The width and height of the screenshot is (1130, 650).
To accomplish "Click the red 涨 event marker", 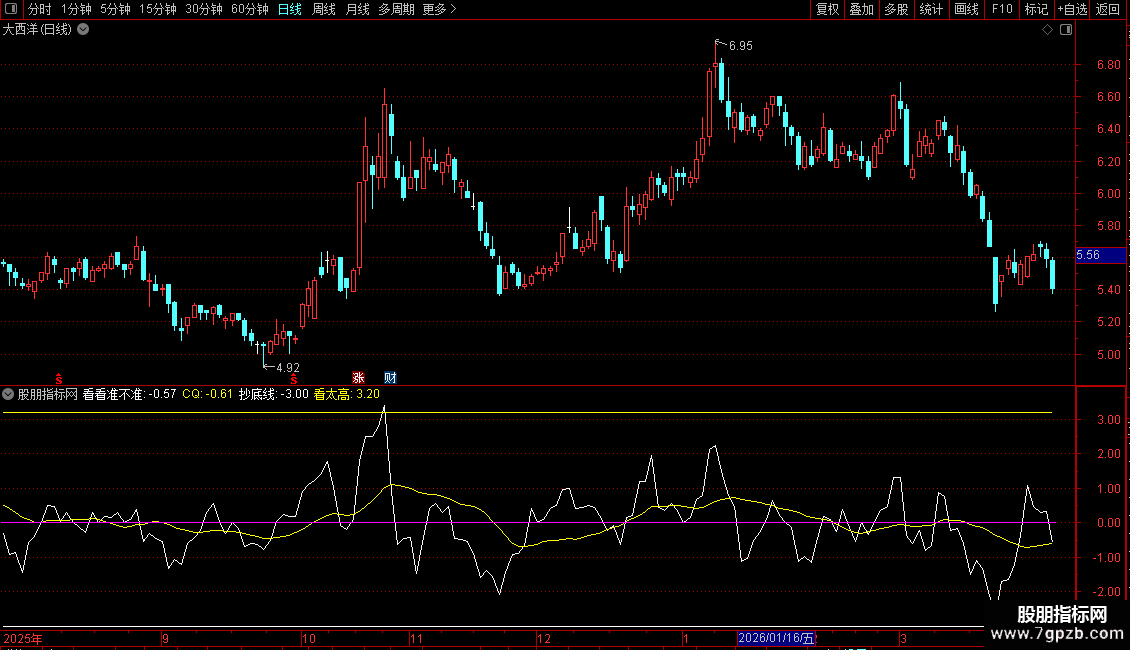I will point(358,378).
